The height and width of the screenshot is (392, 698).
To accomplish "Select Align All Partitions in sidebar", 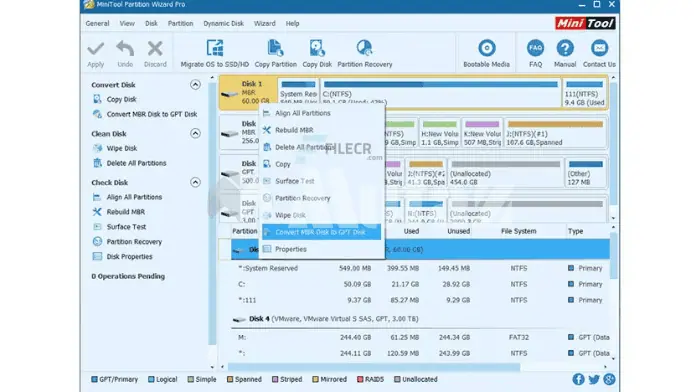I will coord(127,197).
